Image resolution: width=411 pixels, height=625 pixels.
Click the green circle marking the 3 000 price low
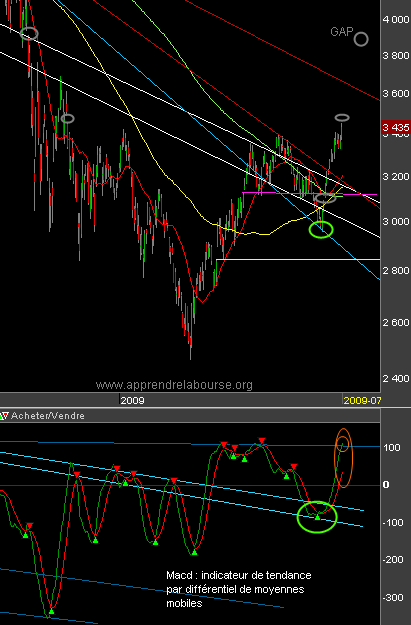[x=321, y=230]
